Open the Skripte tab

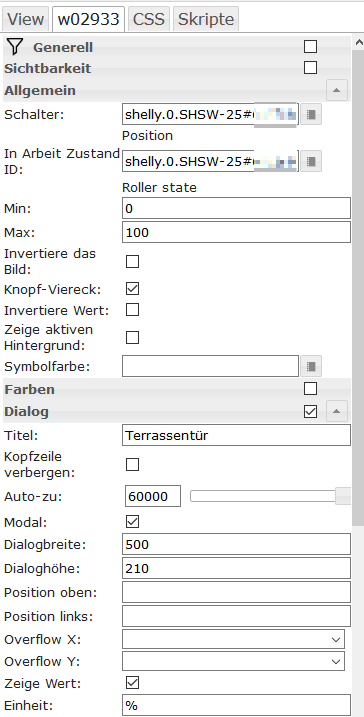[206, 19]
